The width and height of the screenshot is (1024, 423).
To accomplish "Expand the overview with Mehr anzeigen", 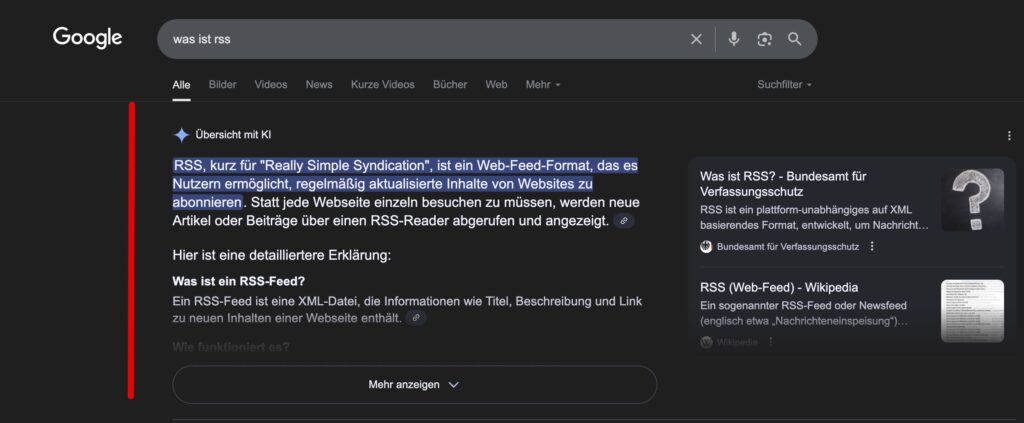I will pyautogui.click(x=415, y=384).
